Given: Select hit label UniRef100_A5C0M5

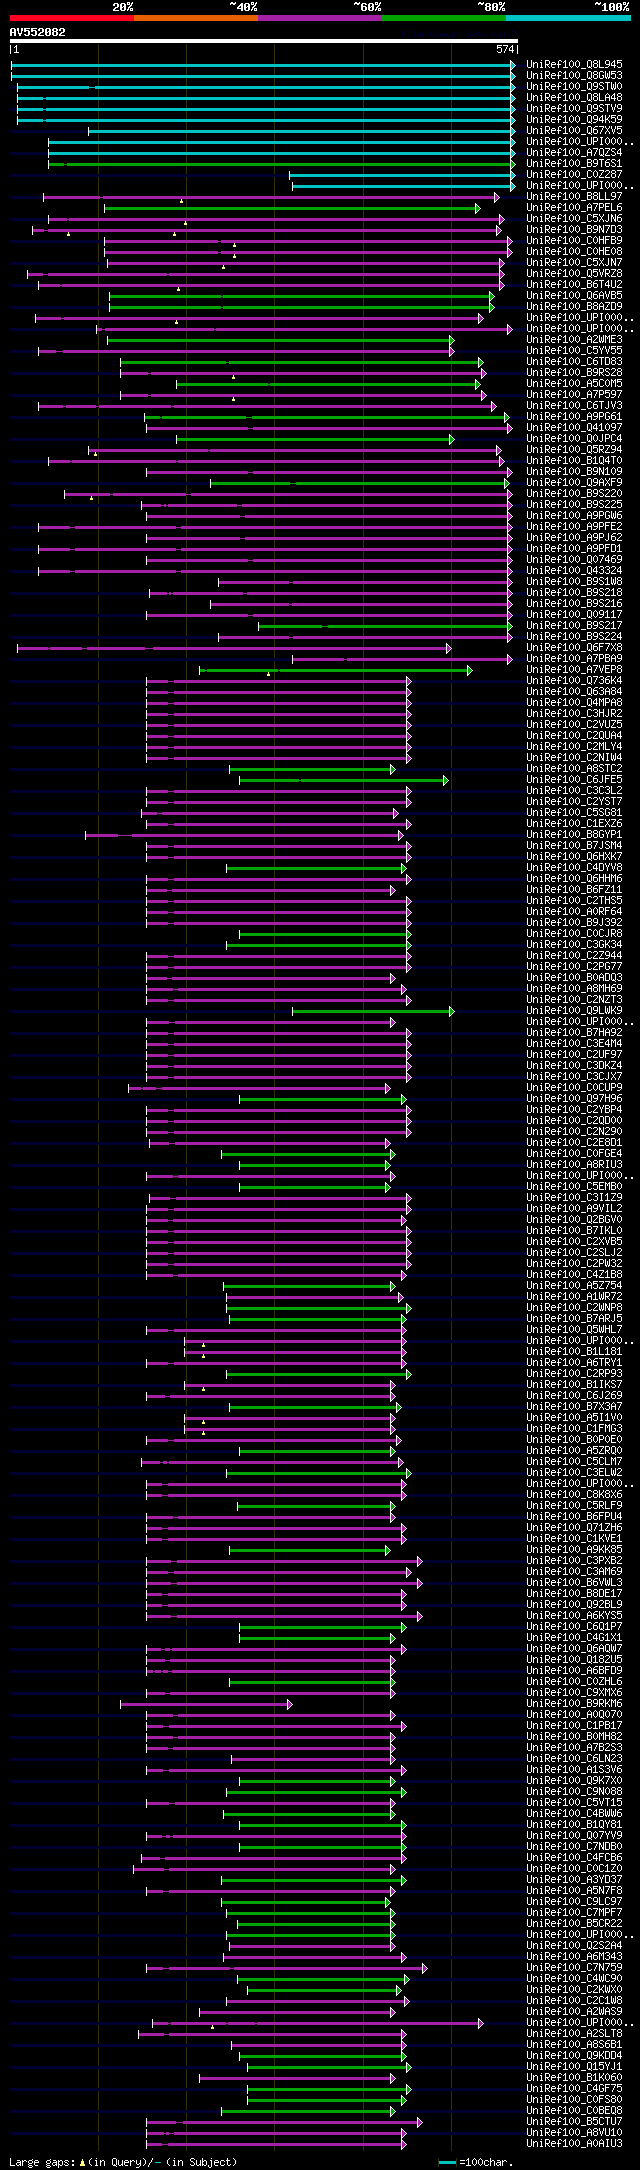Looking at the screenshot, I should click(574, 383).
